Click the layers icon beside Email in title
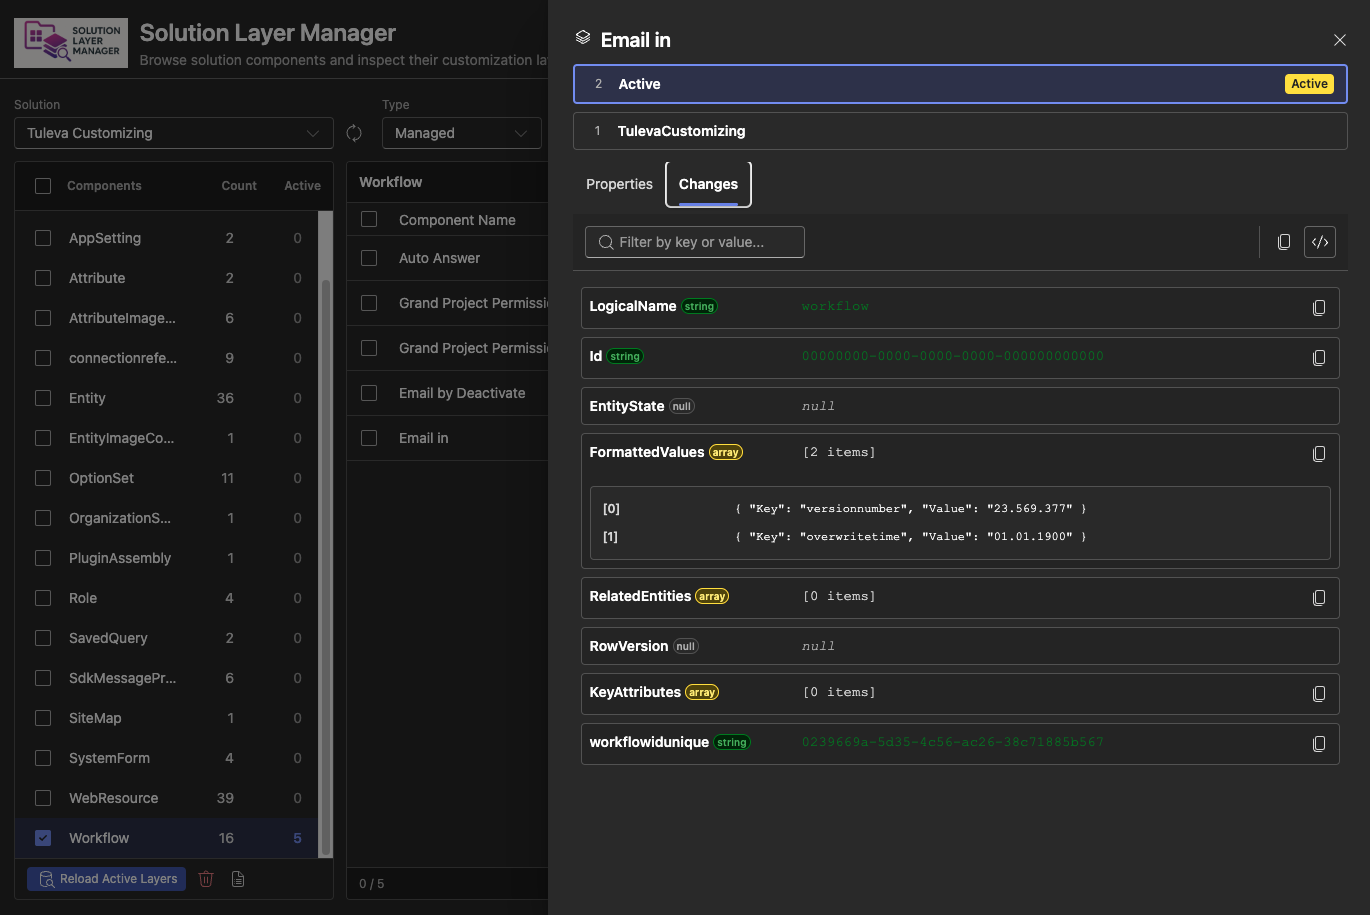 (583, 38)
